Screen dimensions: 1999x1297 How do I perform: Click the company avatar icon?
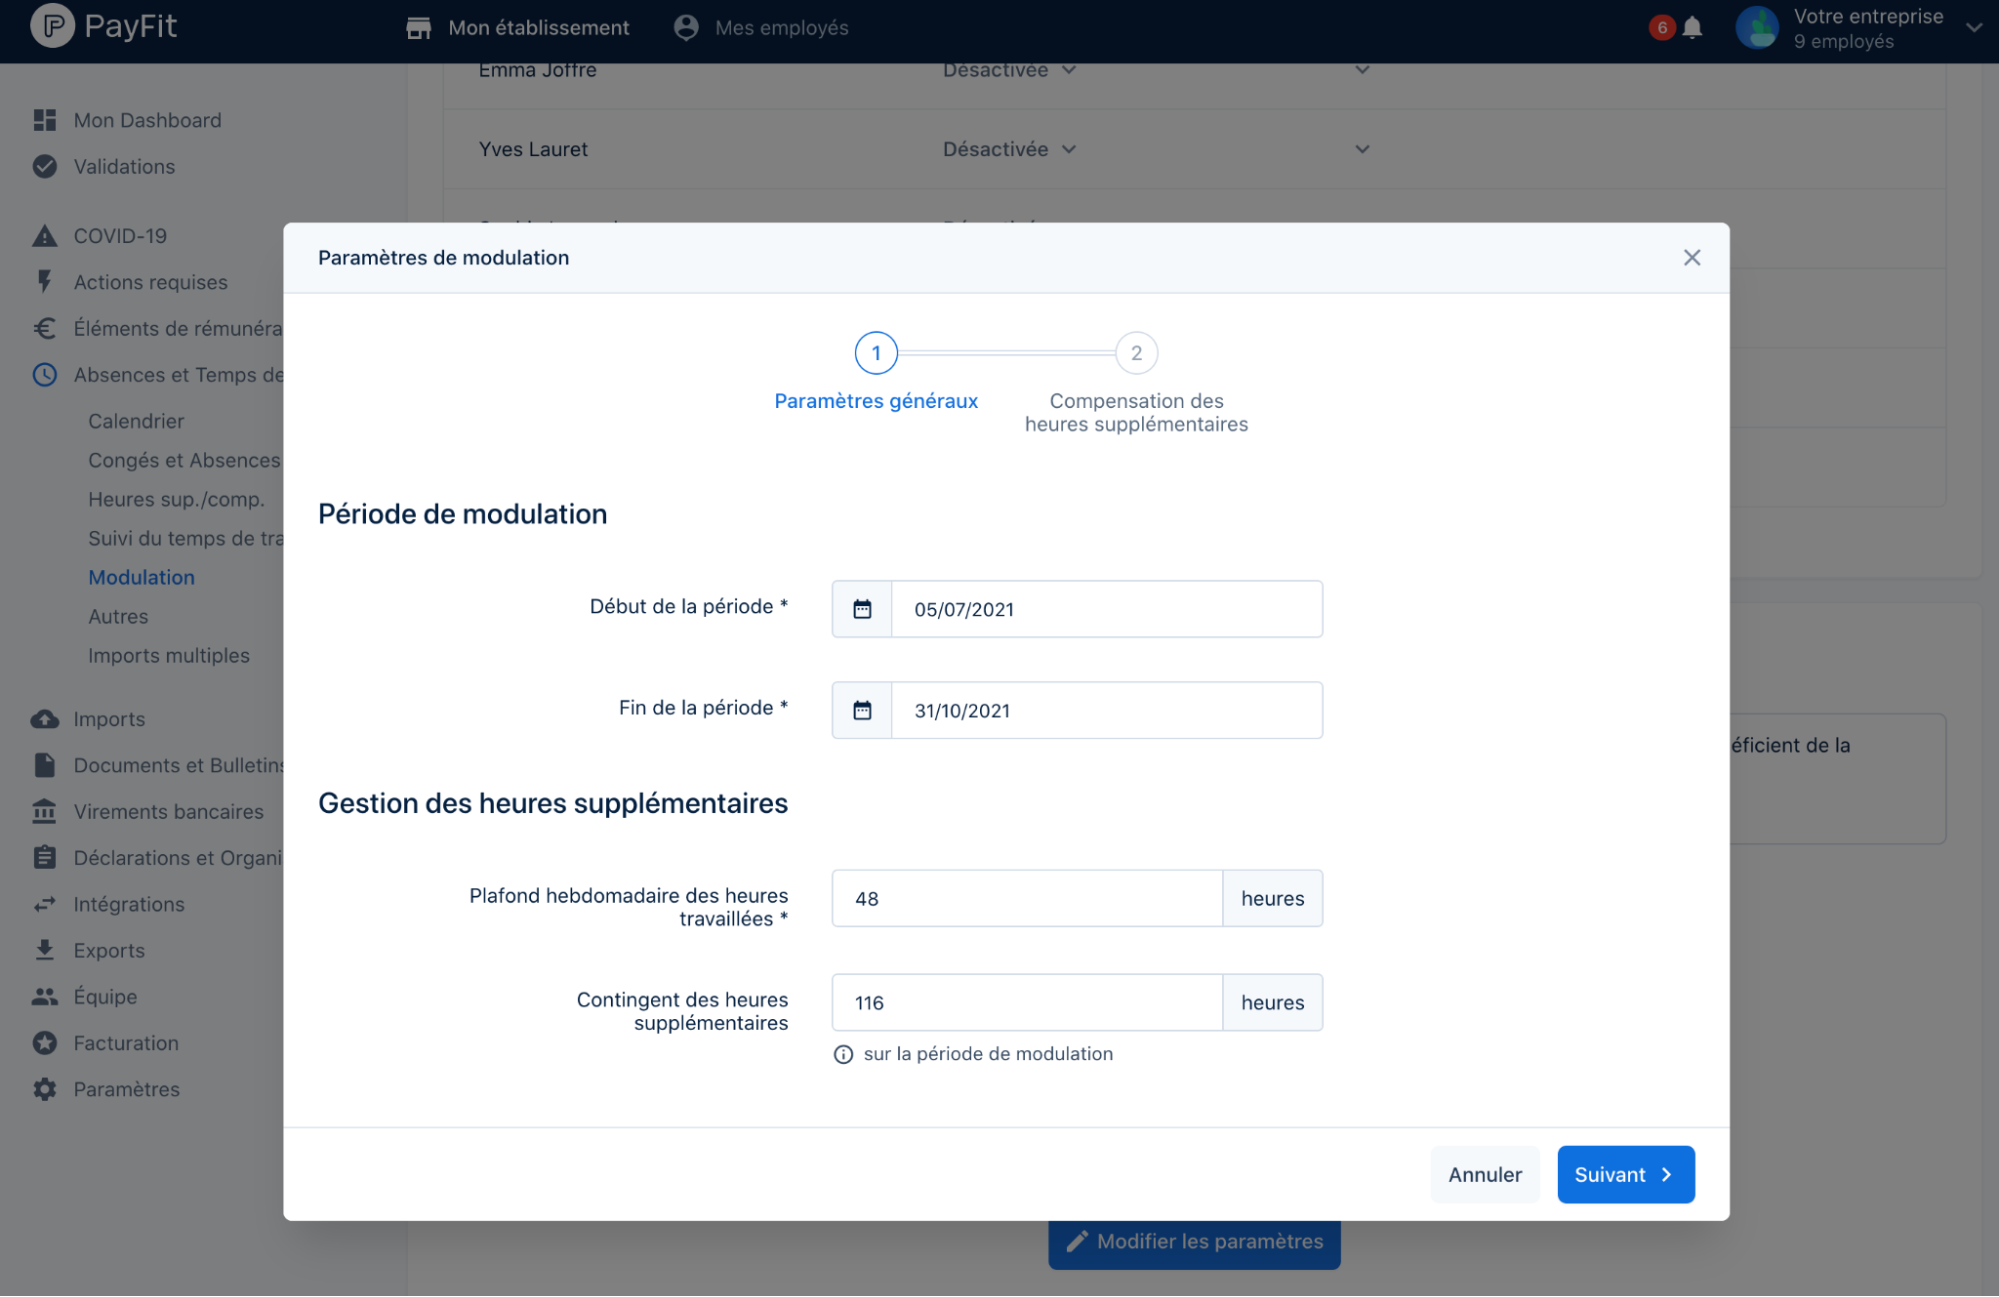(1757, 28)
